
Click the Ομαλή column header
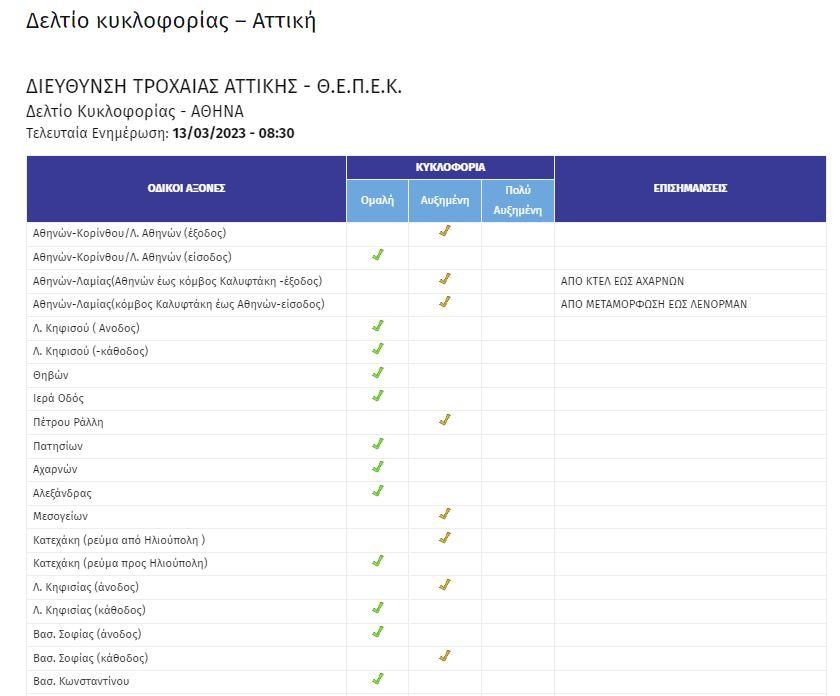tap(377, 200)
